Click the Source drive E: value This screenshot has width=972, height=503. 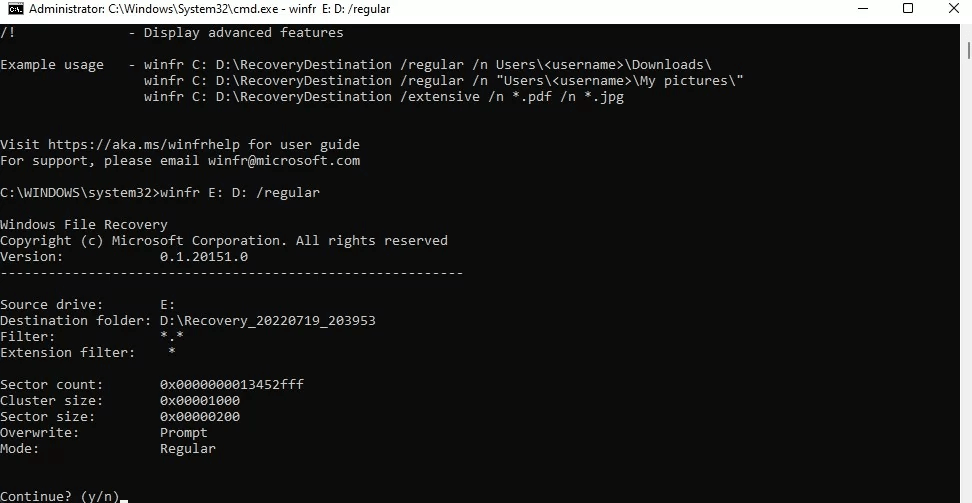click(168, 304)
